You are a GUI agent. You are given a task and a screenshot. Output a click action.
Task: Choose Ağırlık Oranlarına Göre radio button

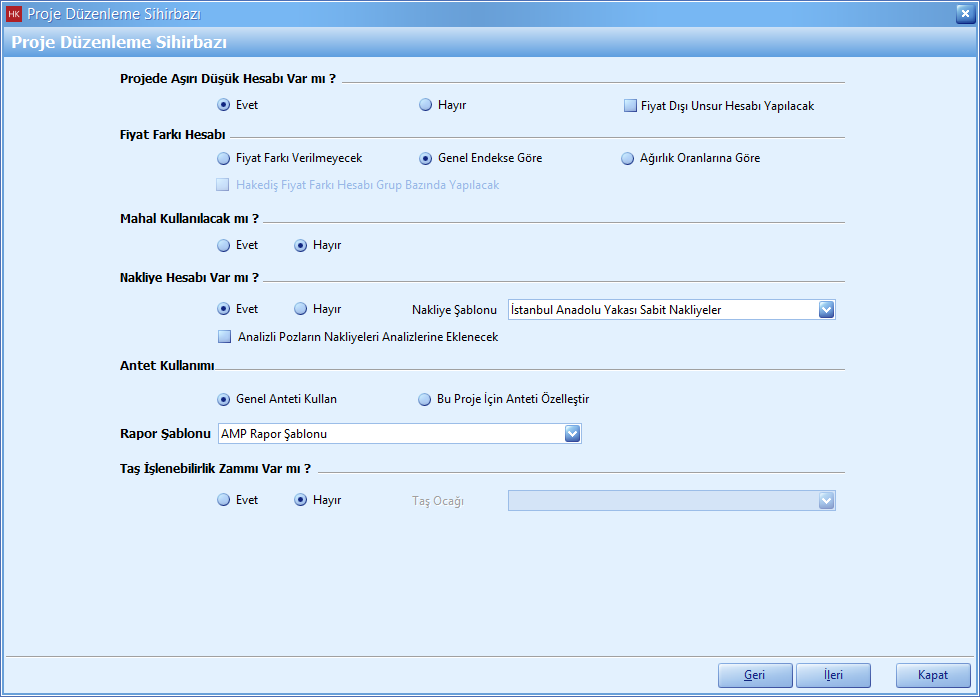628,158
